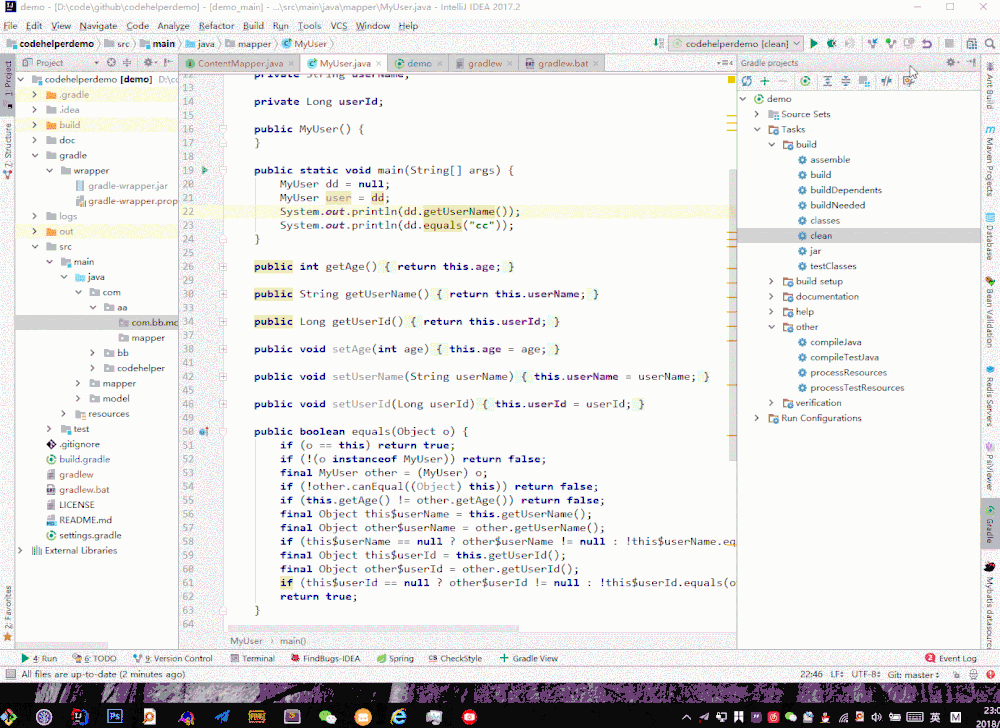Click MyUser in the navigation breadcrumb
The image size is (1000, 728).
[305, 44]
